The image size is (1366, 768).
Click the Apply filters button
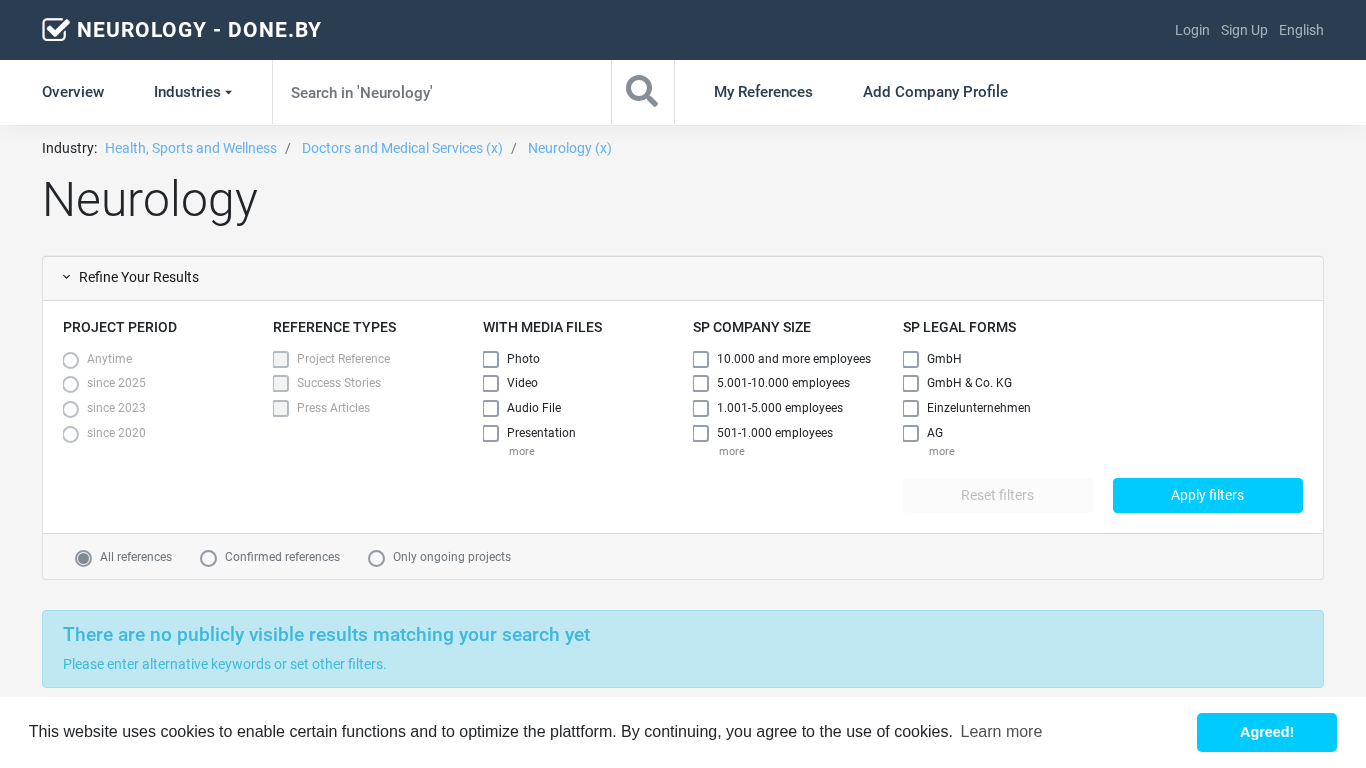pyautogui.click(x=1207, y=495)
